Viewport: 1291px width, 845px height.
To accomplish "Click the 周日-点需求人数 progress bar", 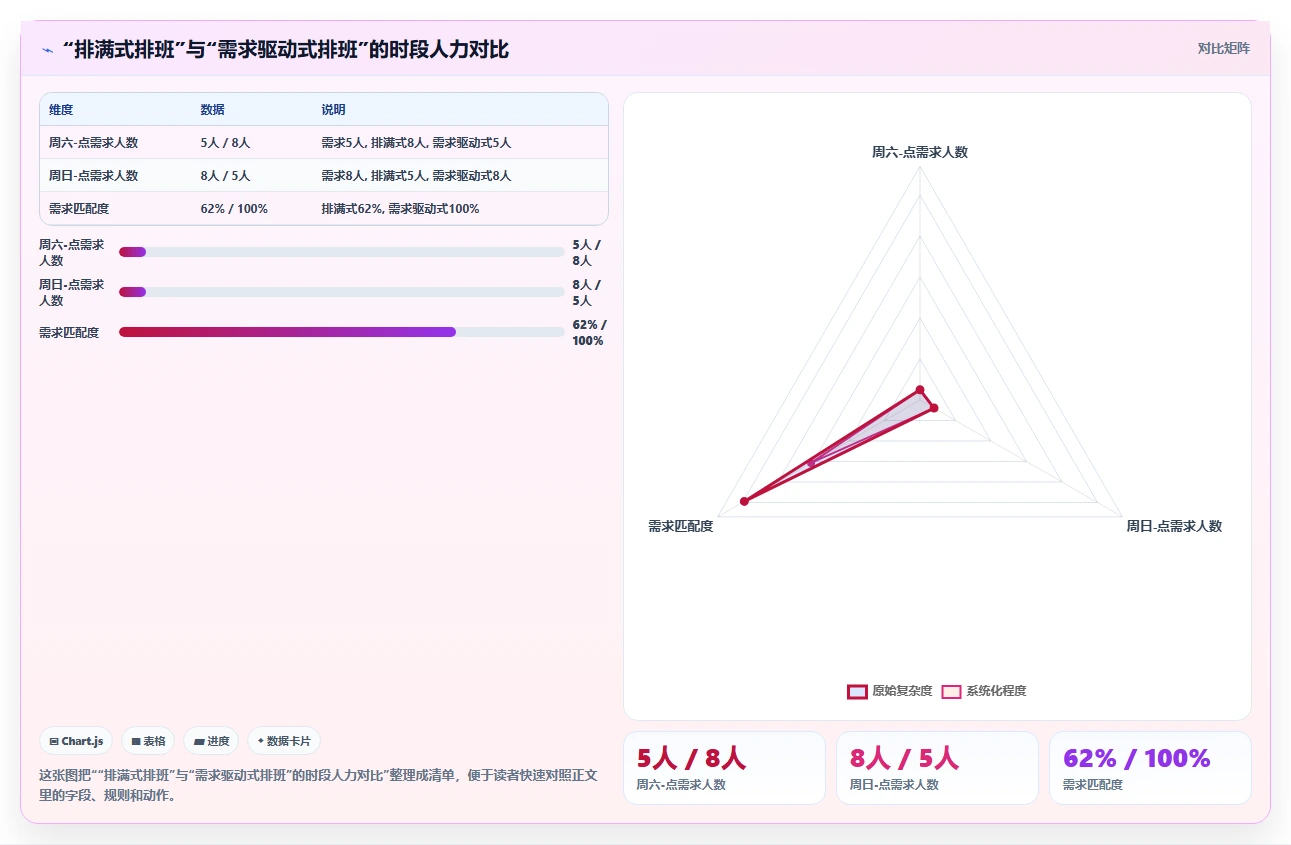I will 342,292.
